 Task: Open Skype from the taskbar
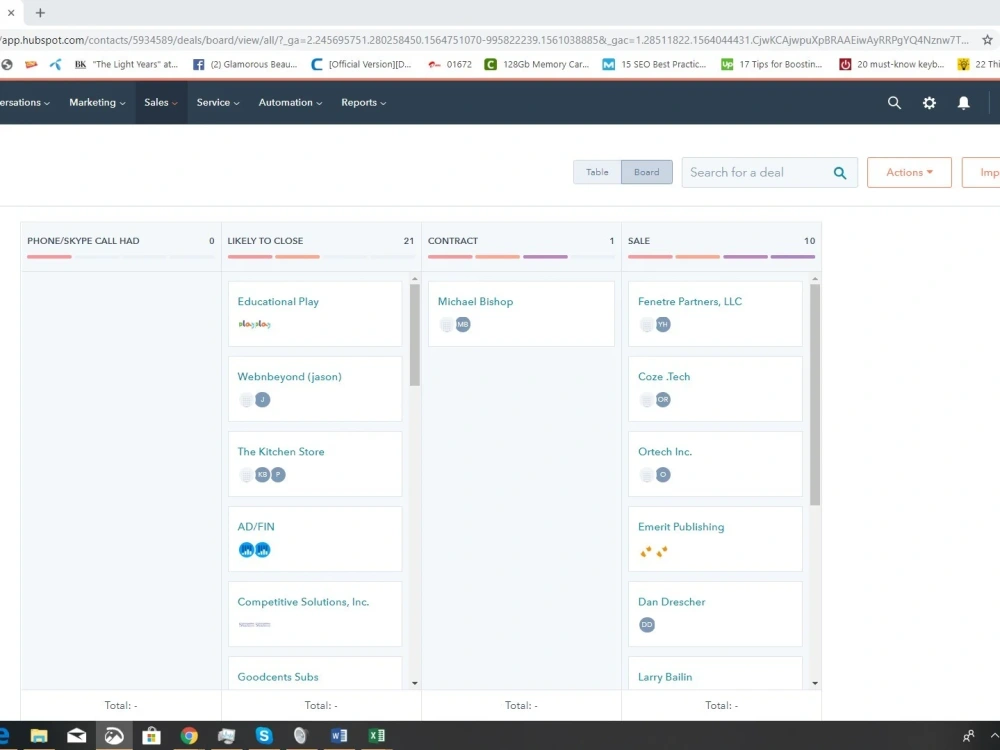click(264, 736)
